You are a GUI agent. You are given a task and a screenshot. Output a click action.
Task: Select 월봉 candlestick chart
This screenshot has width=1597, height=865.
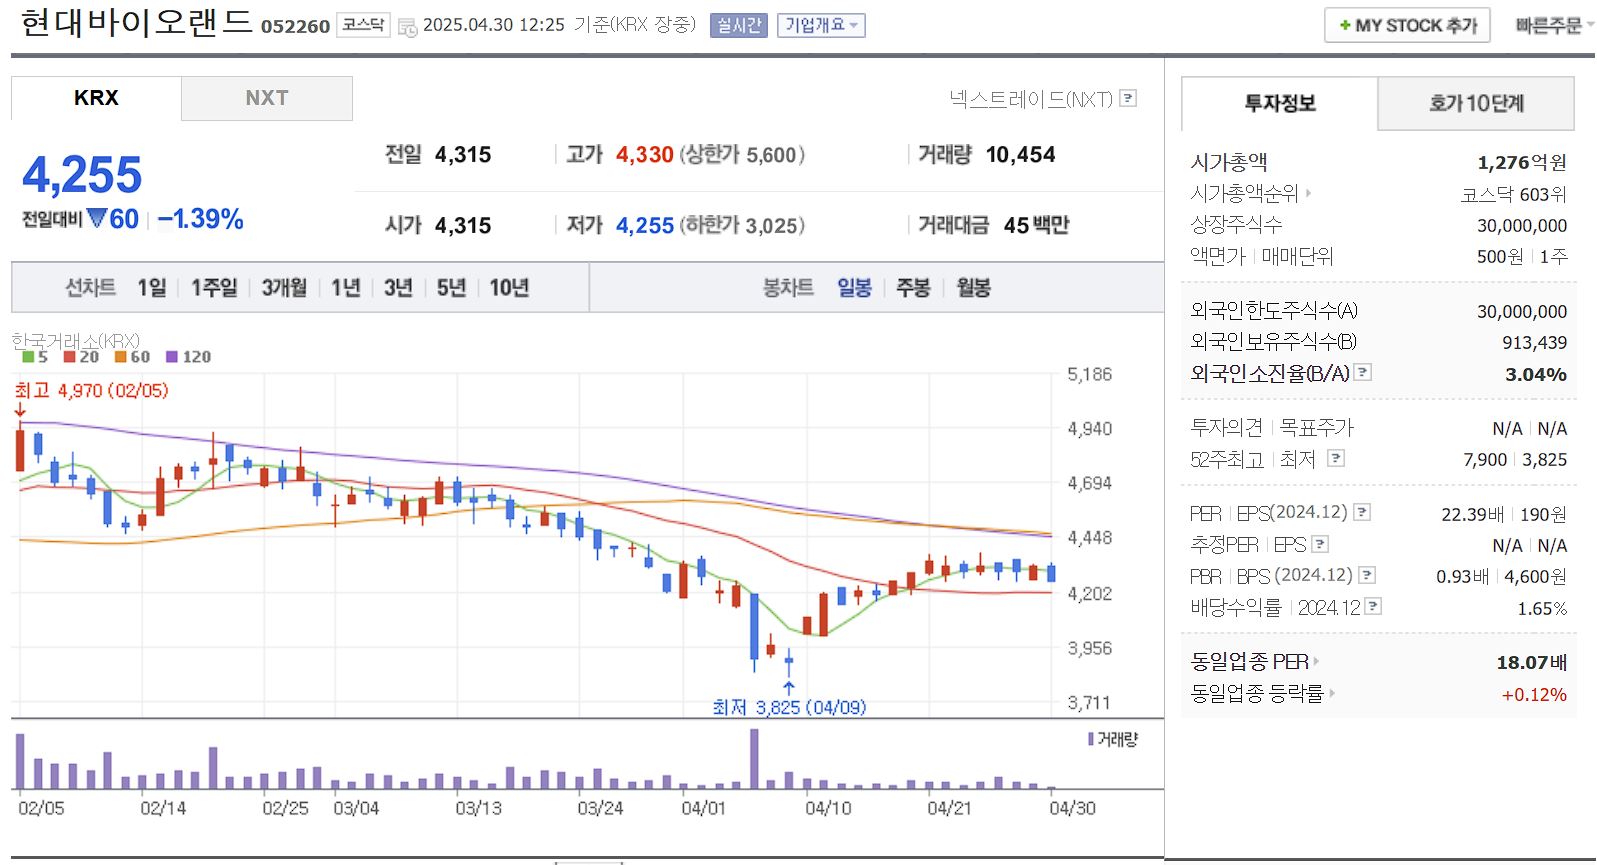973,288
